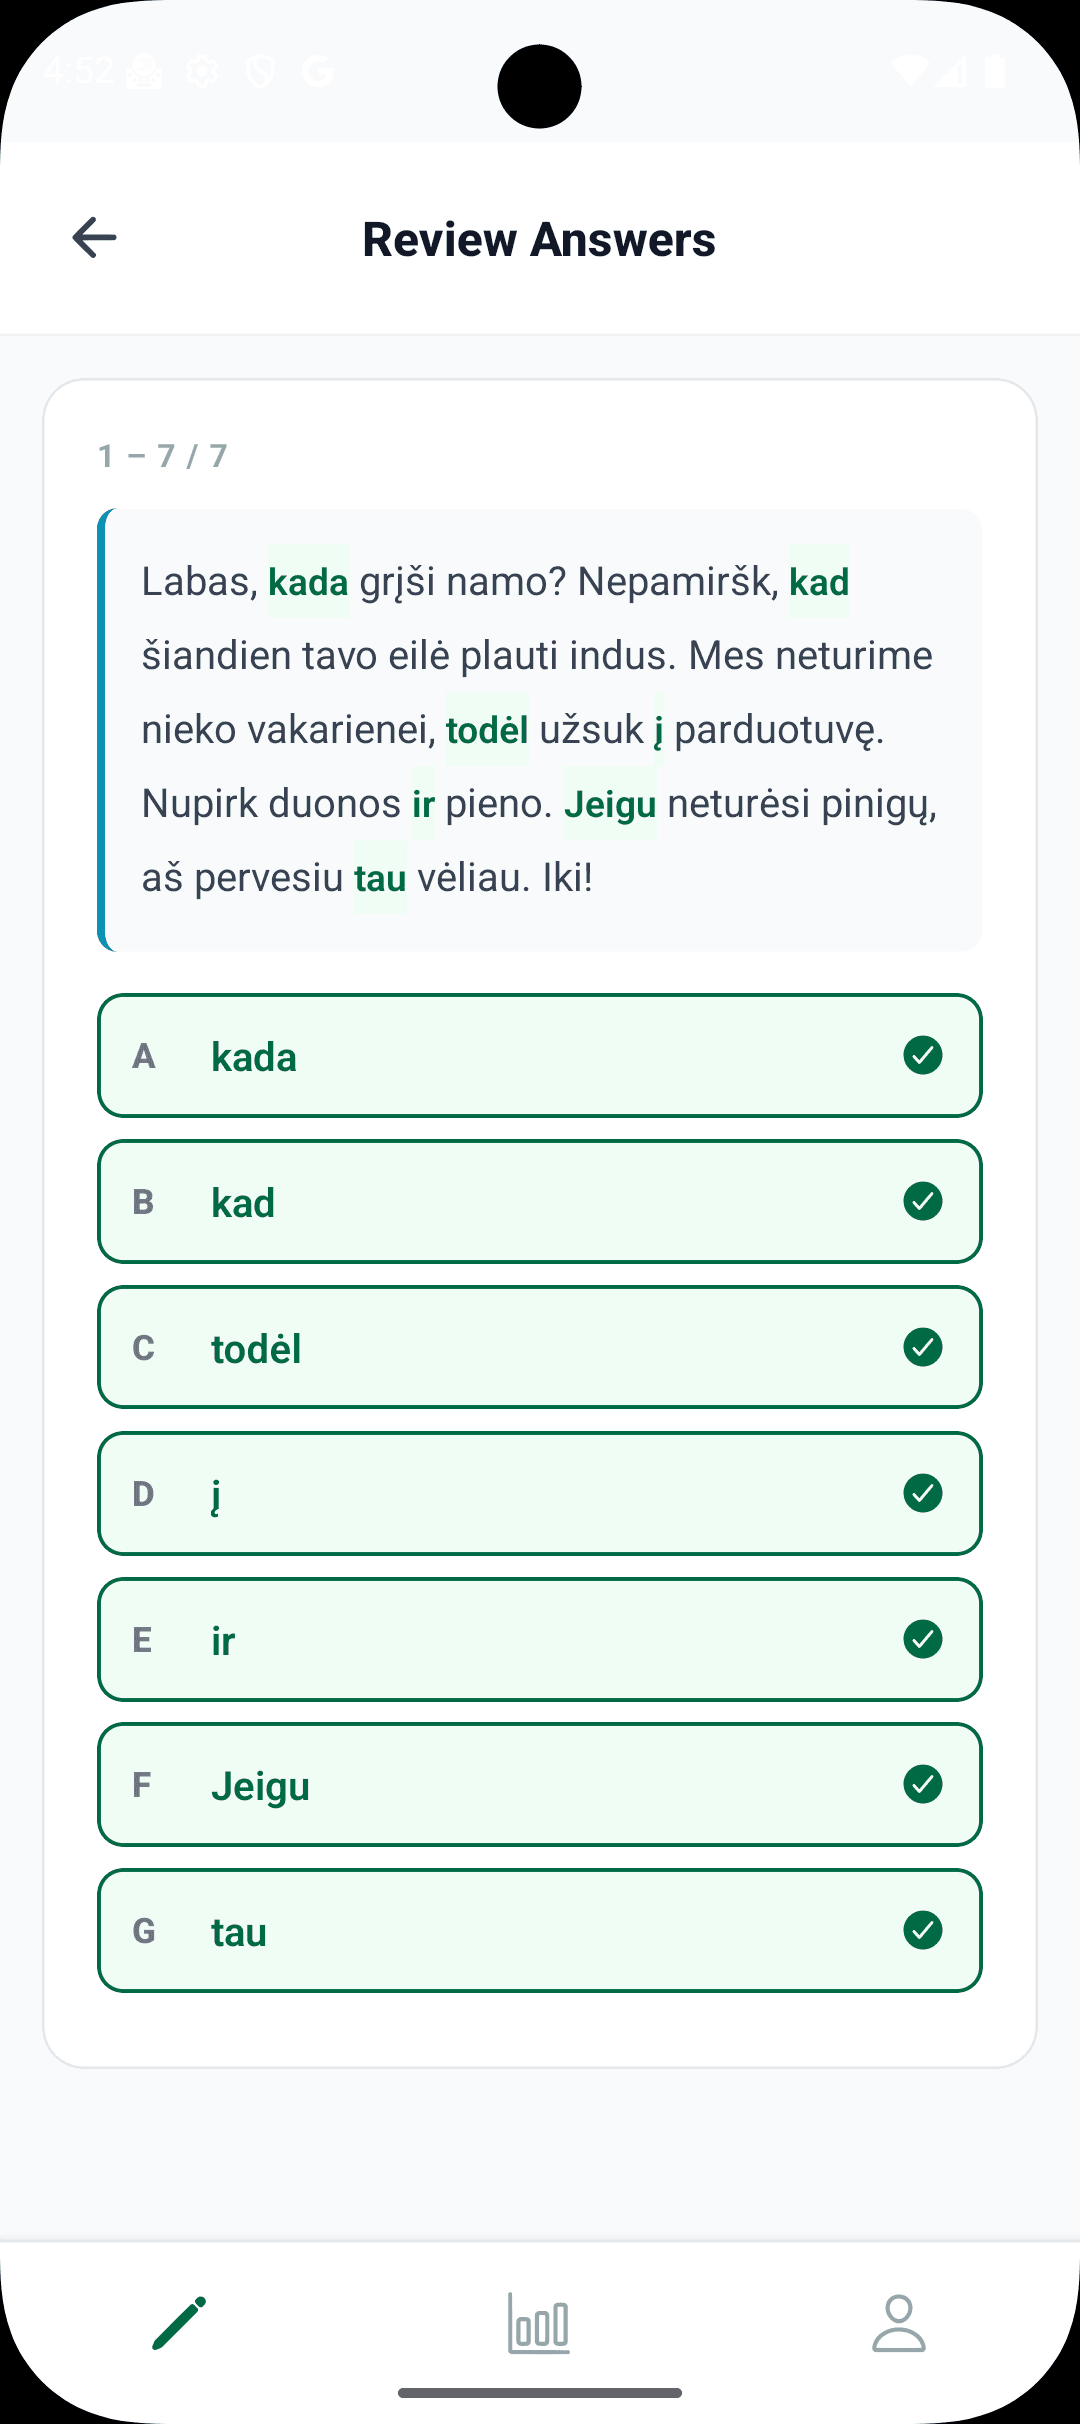Select answer option D į

[x=540, y=1493]
